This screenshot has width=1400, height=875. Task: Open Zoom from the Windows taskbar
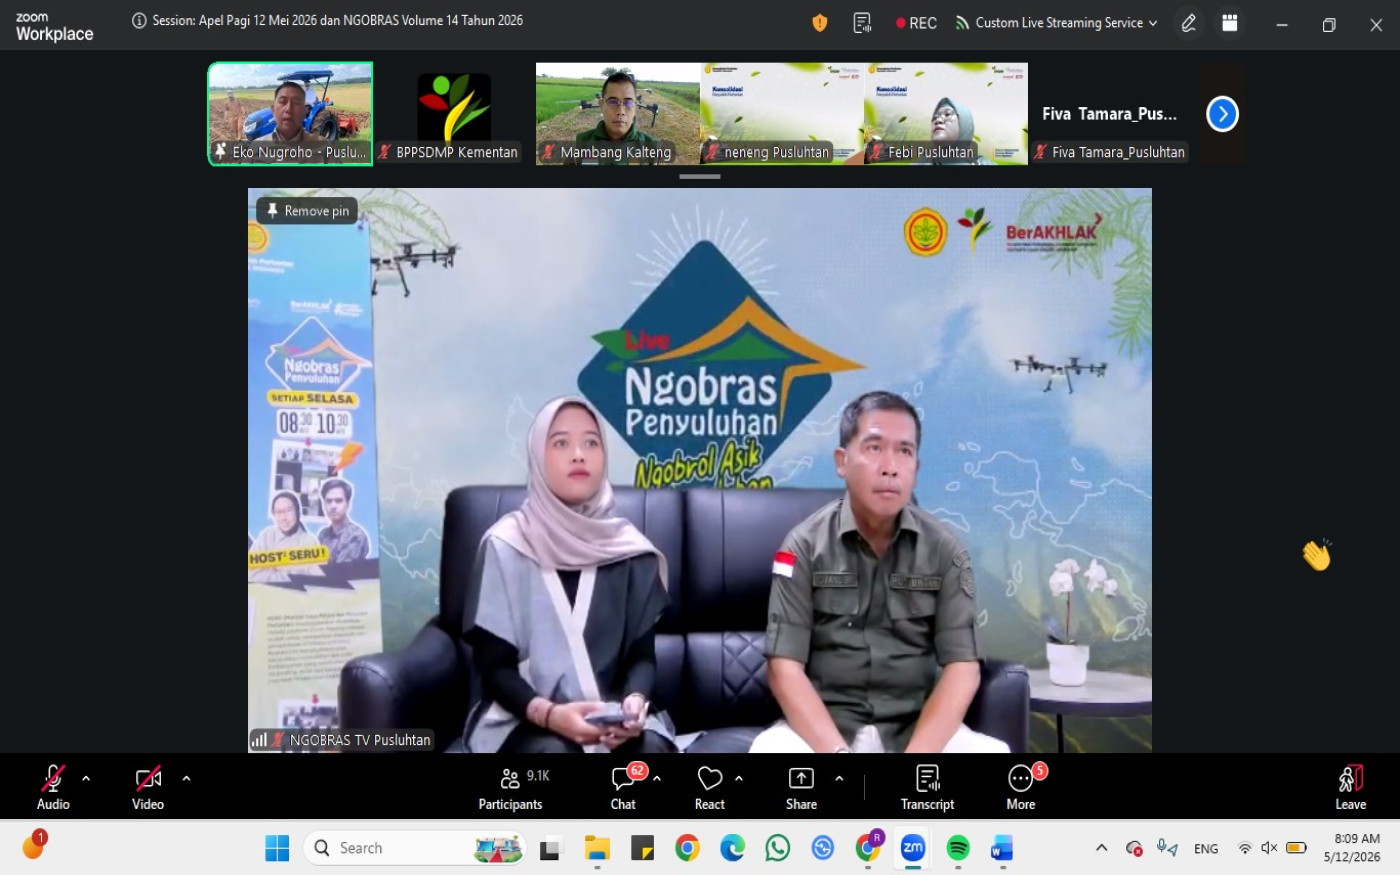[x=913, y=848]
